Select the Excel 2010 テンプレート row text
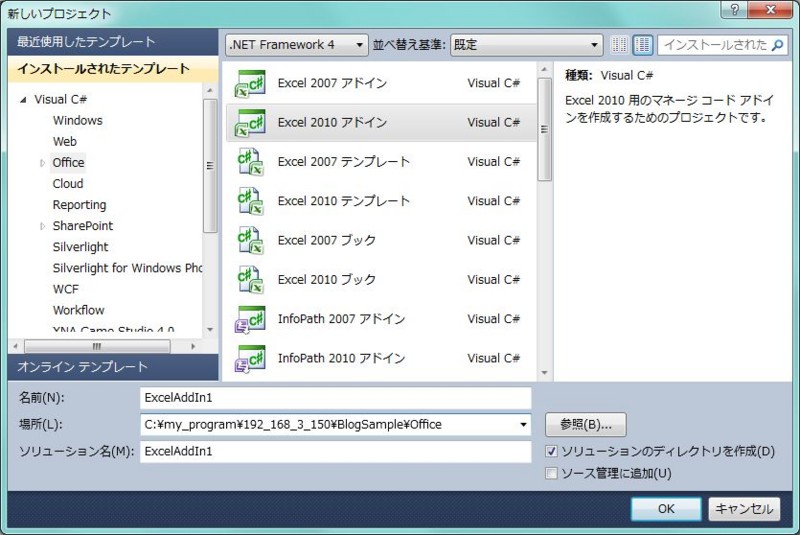The image size is (800, 535). 343,201
